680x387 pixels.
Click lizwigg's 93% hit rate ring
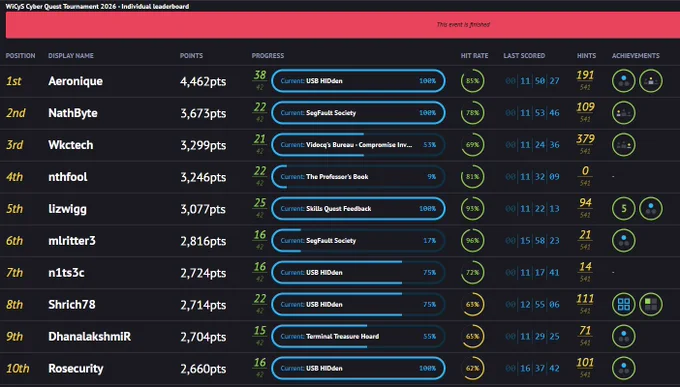tap(473, 209)
